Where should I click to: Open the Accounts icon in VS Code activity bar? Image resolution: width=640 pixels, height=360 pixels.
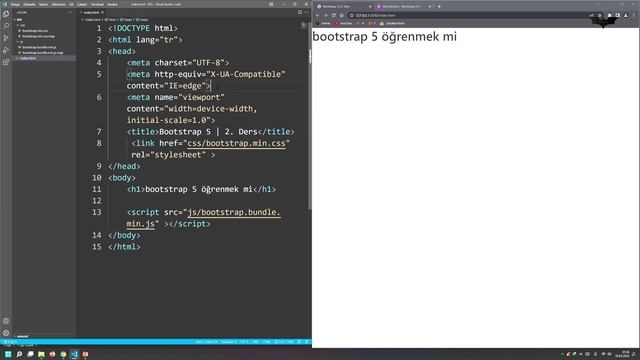[x=6, y=321]
